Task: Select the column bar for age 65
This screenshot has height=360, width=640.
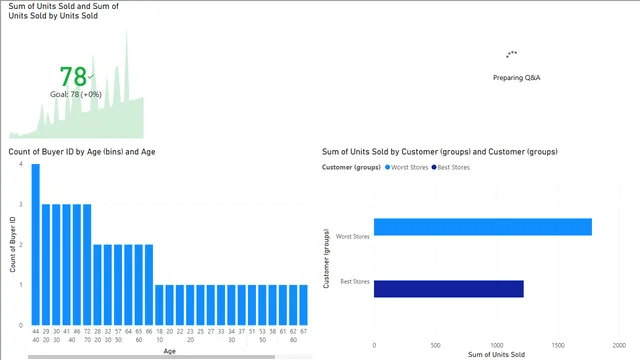Action: (138, 285)
